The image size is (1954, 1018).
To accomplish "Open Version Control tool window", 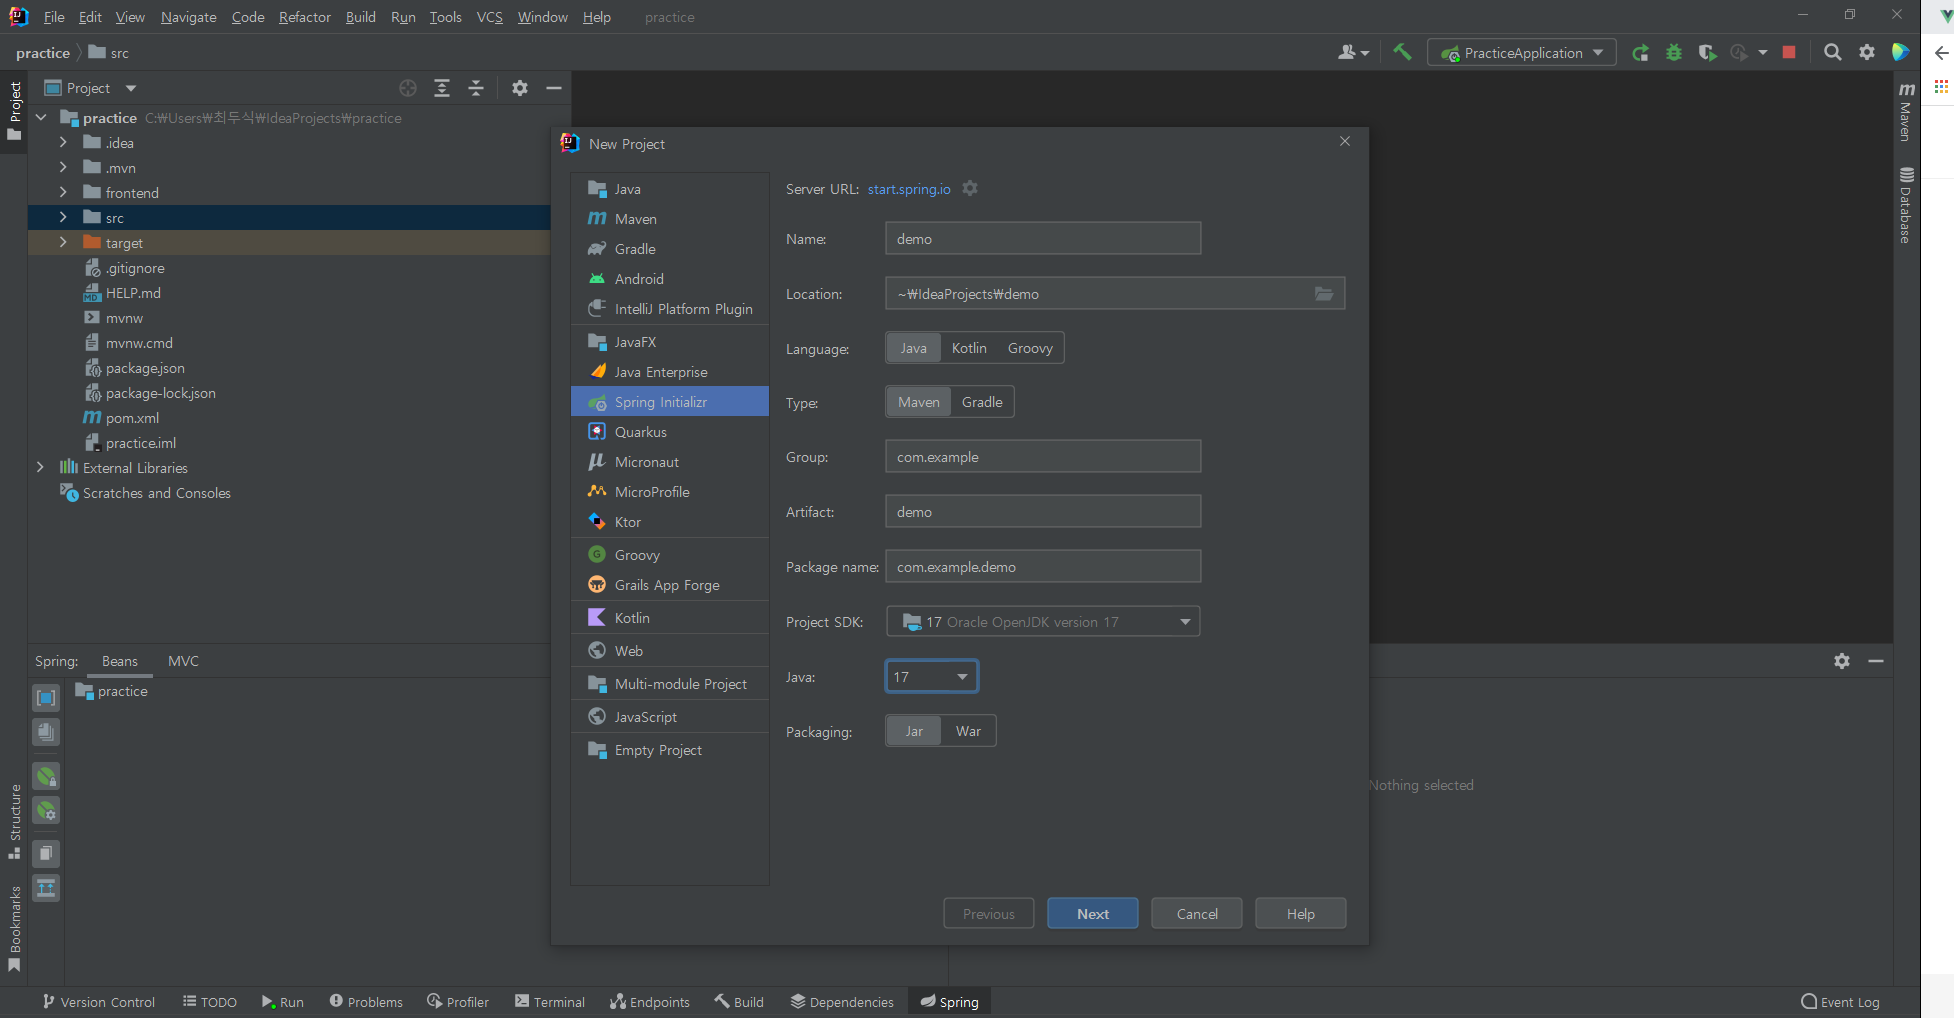I will tap(98, 1002).
